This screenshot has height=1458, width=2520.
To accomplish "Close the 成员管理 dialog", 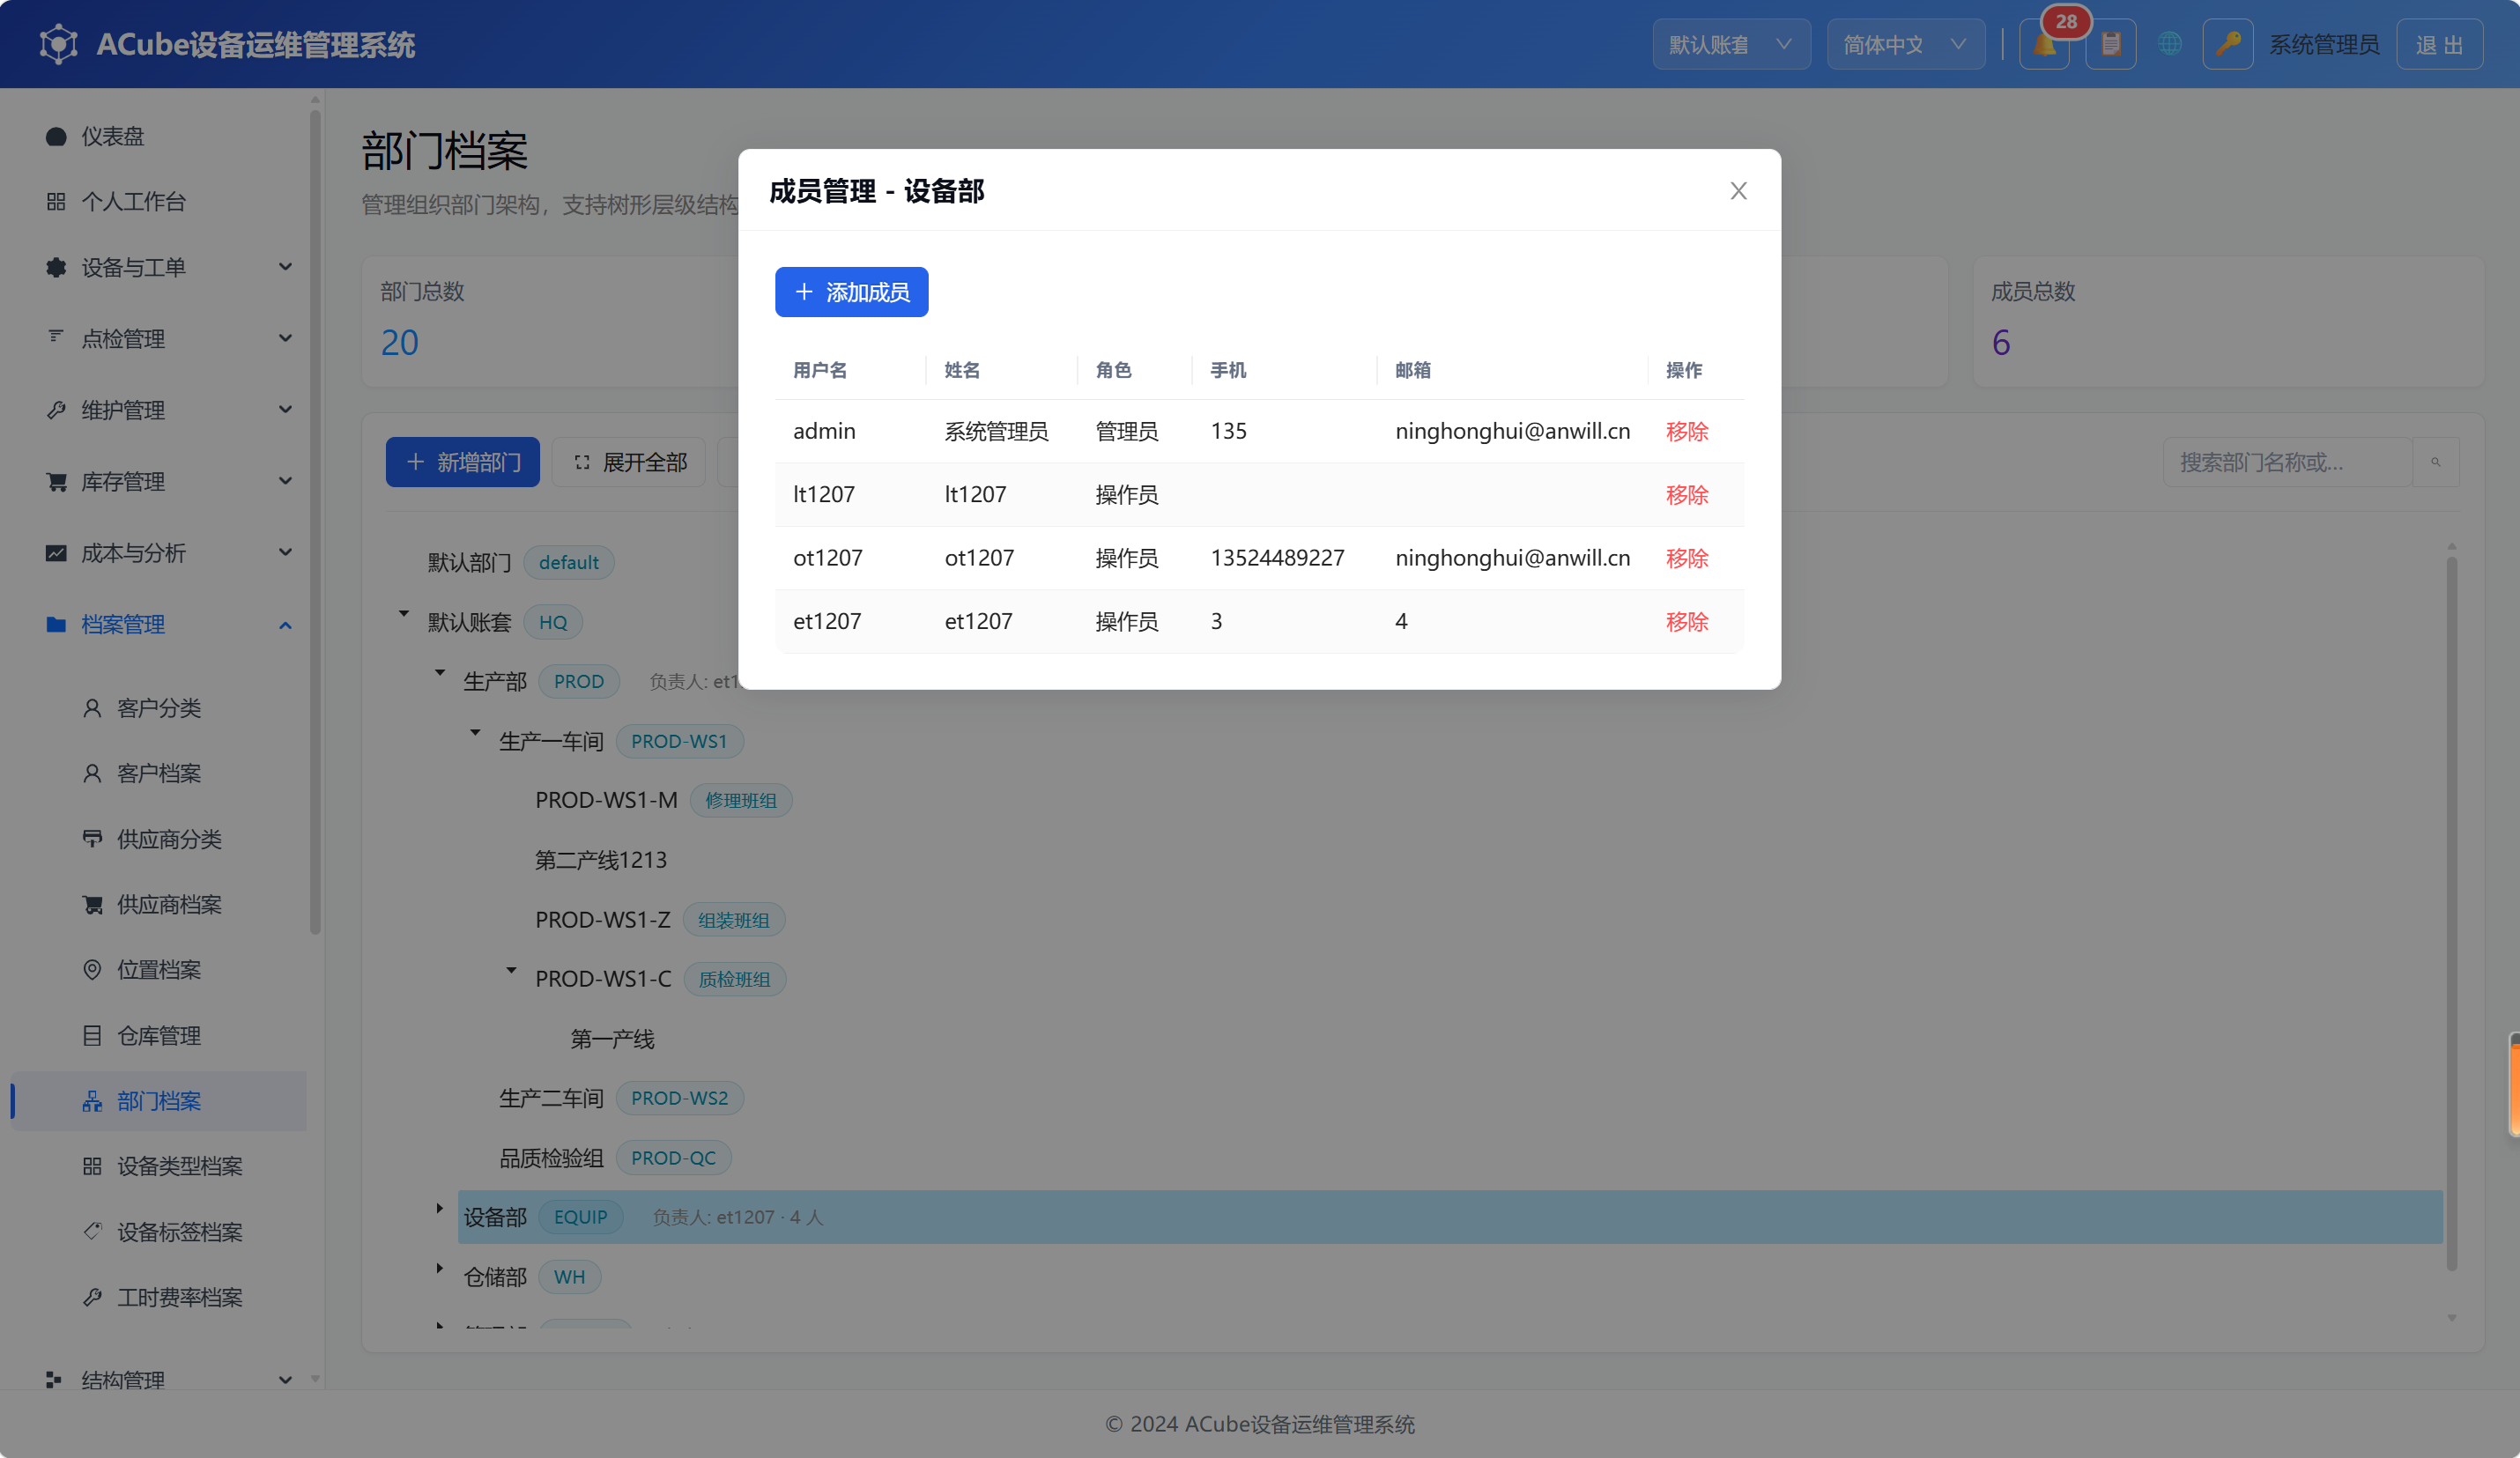I will point(1738,190).
